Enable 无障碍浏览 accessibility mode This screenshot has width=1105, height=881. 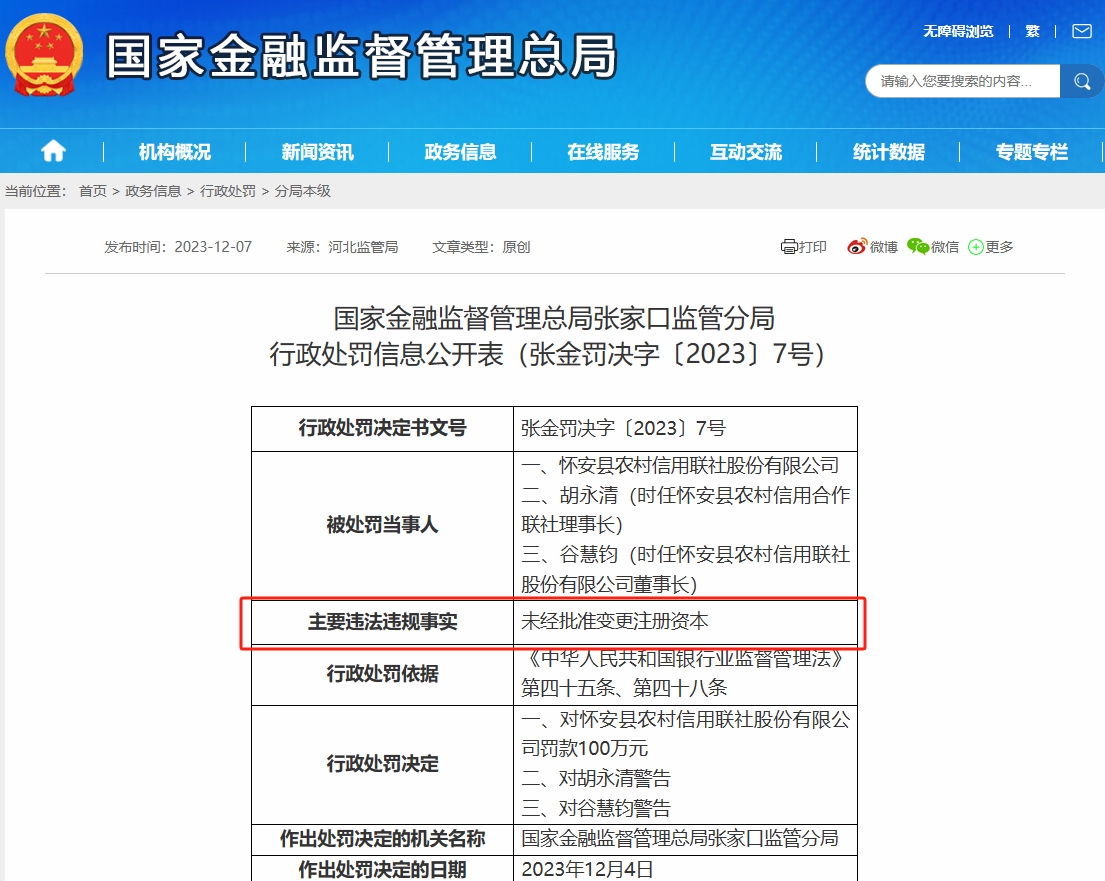pyautogui.click(x=958, y=31)
